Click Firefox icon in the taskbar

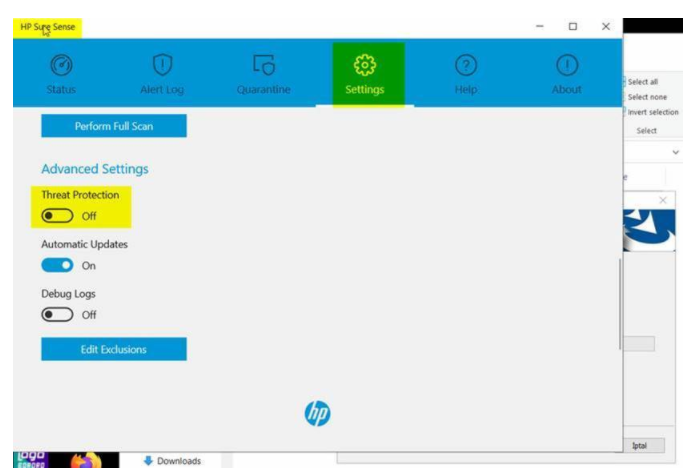tap(86, 460)
